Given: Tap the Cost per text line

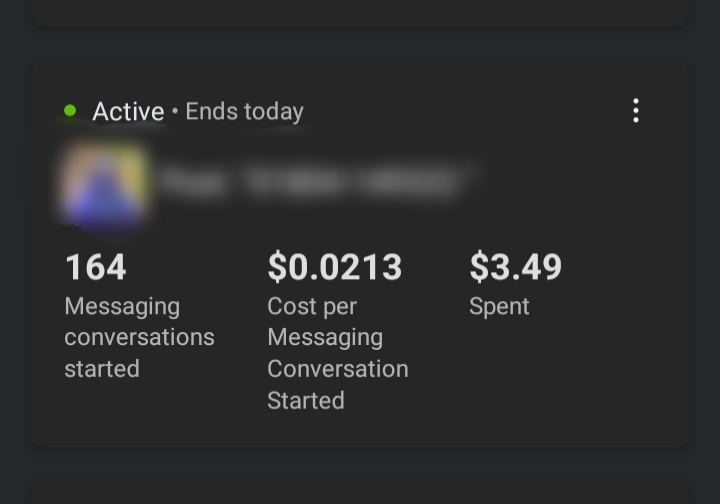Looking at the screenshot, I should click(x=312, y=306).
